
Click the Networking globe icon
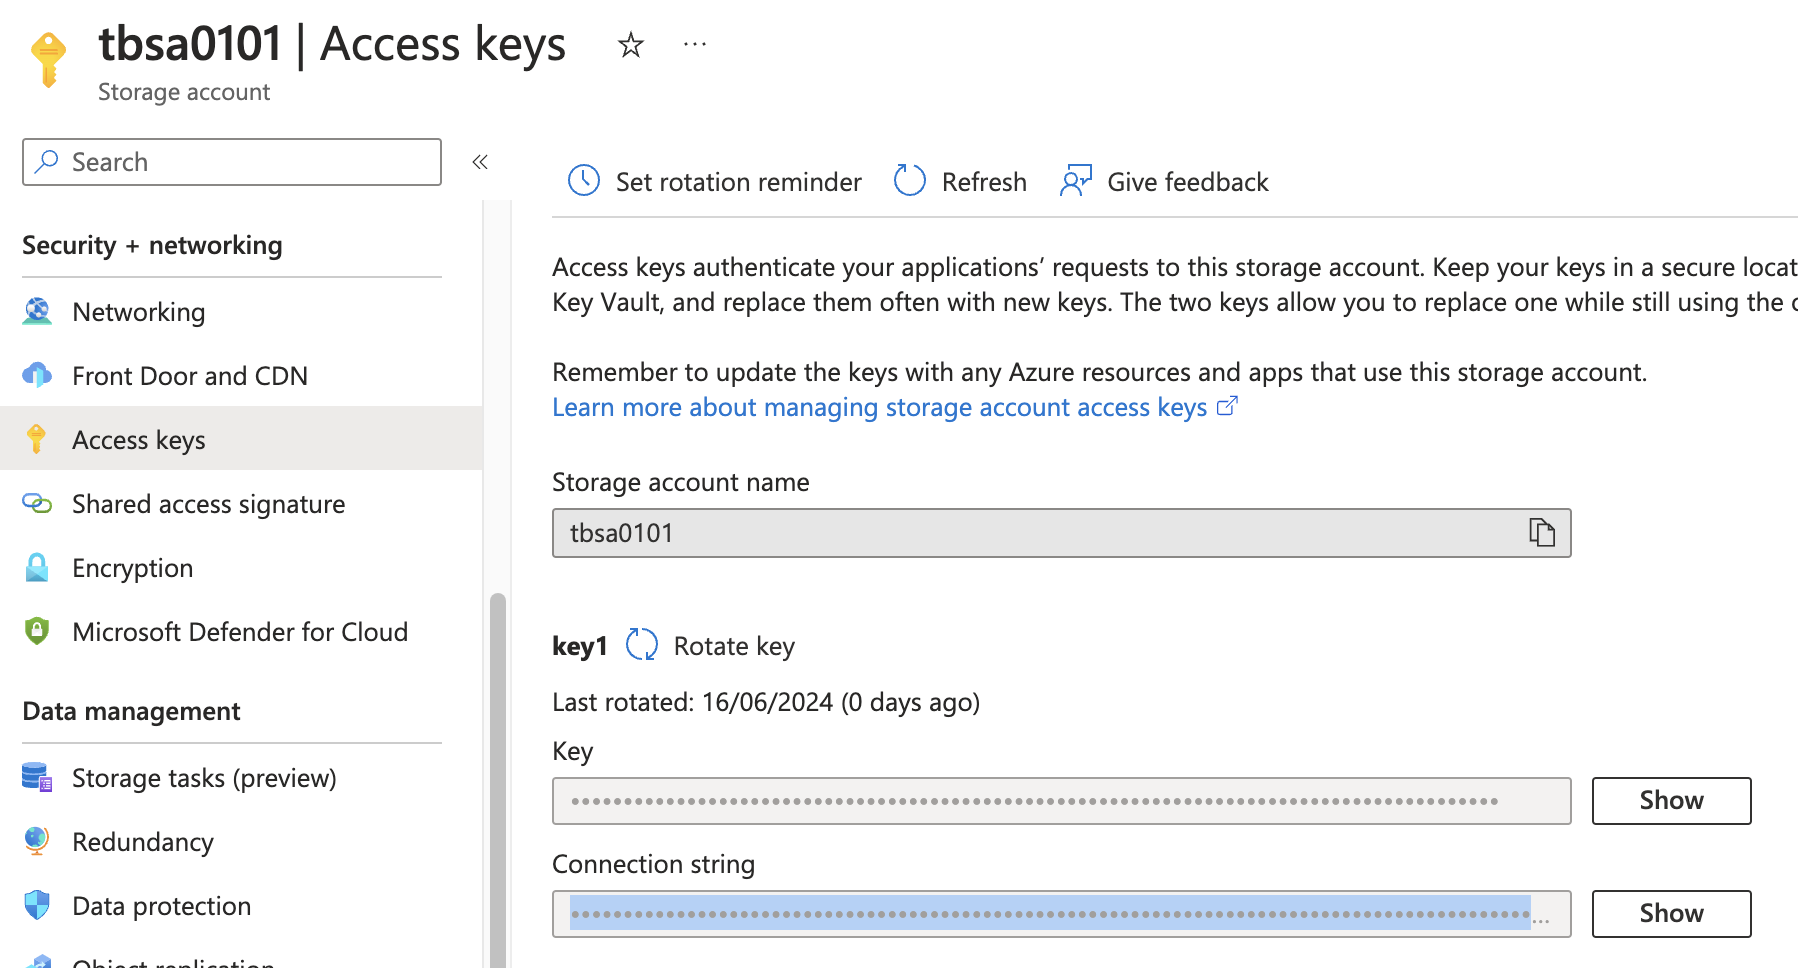37,312
